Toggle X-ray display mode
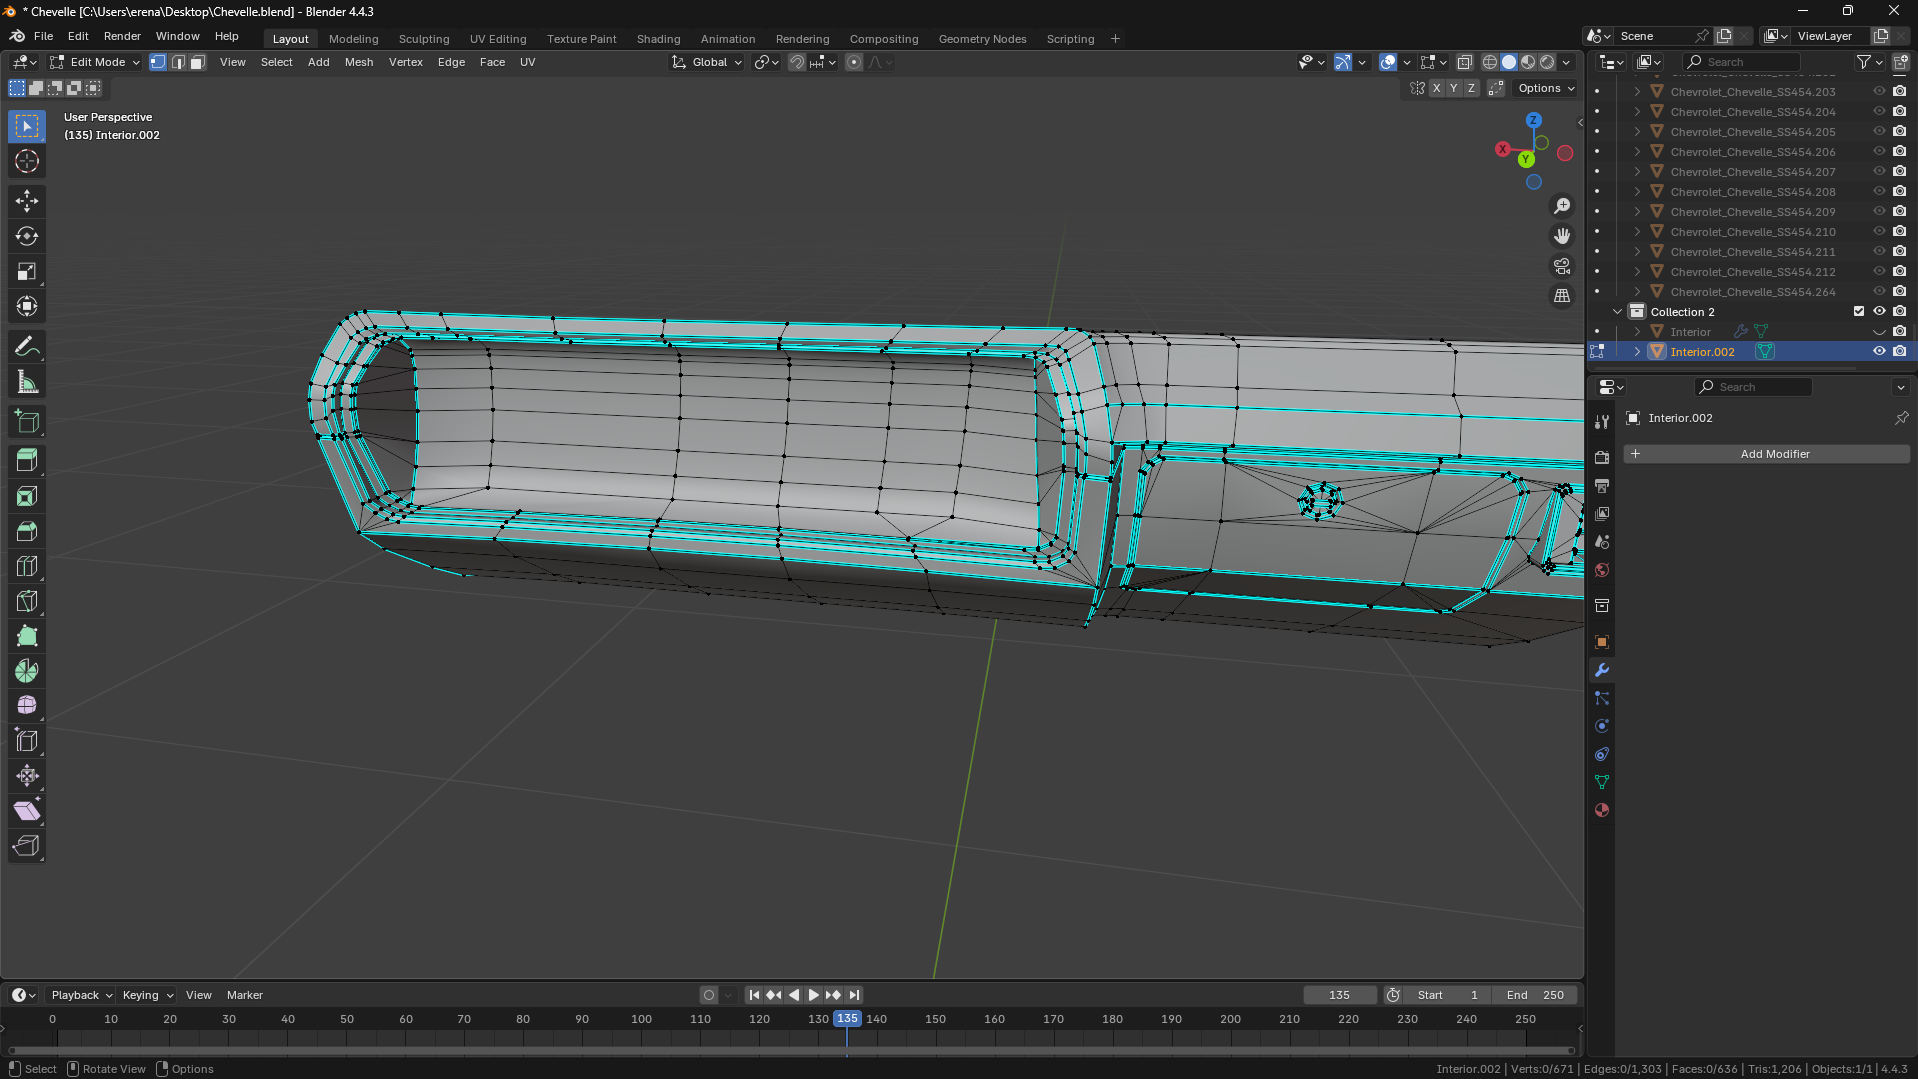This screenshot has height=1079, width=1918. (1465, 62)
